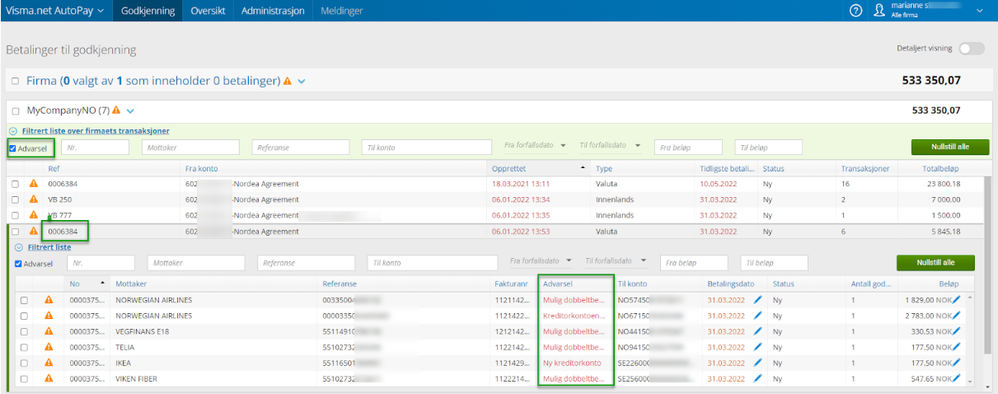
Task: Collapse the Filtrert liste expander icon
Action: coord(18,247)
